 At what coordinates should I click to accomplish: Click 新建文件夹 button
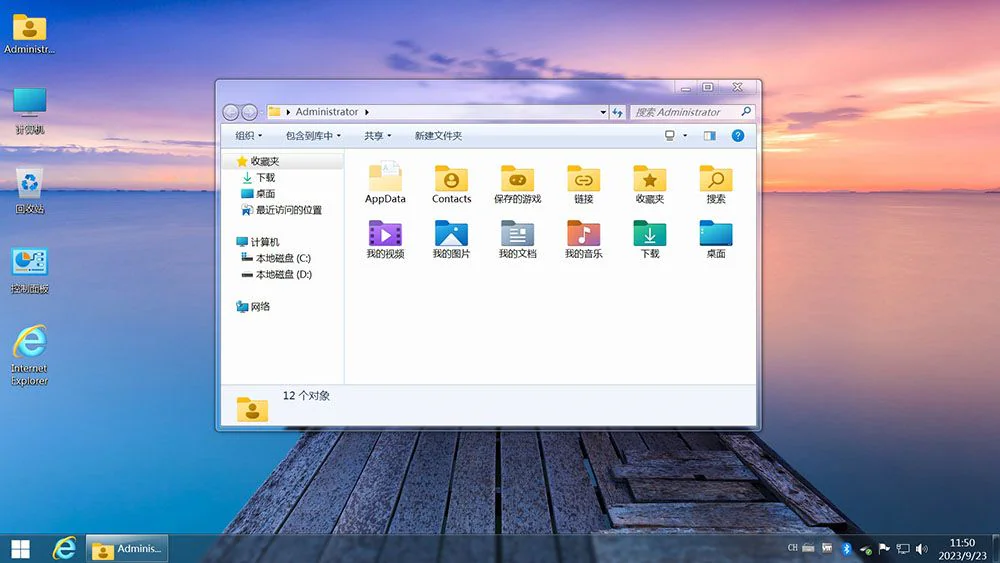point(438,136)
